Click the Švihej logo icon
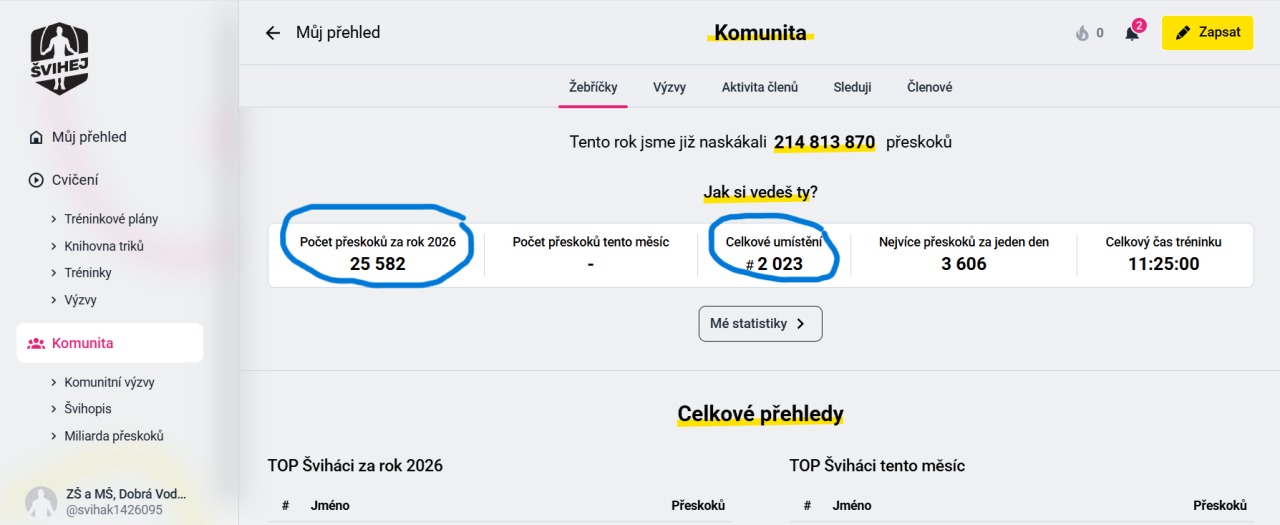This screenshot has height=525, width=1280. point(60,58)
